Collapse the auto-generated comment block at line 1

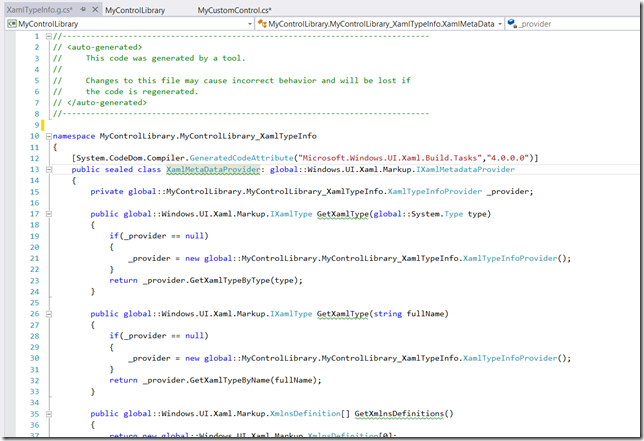point(48,36)
